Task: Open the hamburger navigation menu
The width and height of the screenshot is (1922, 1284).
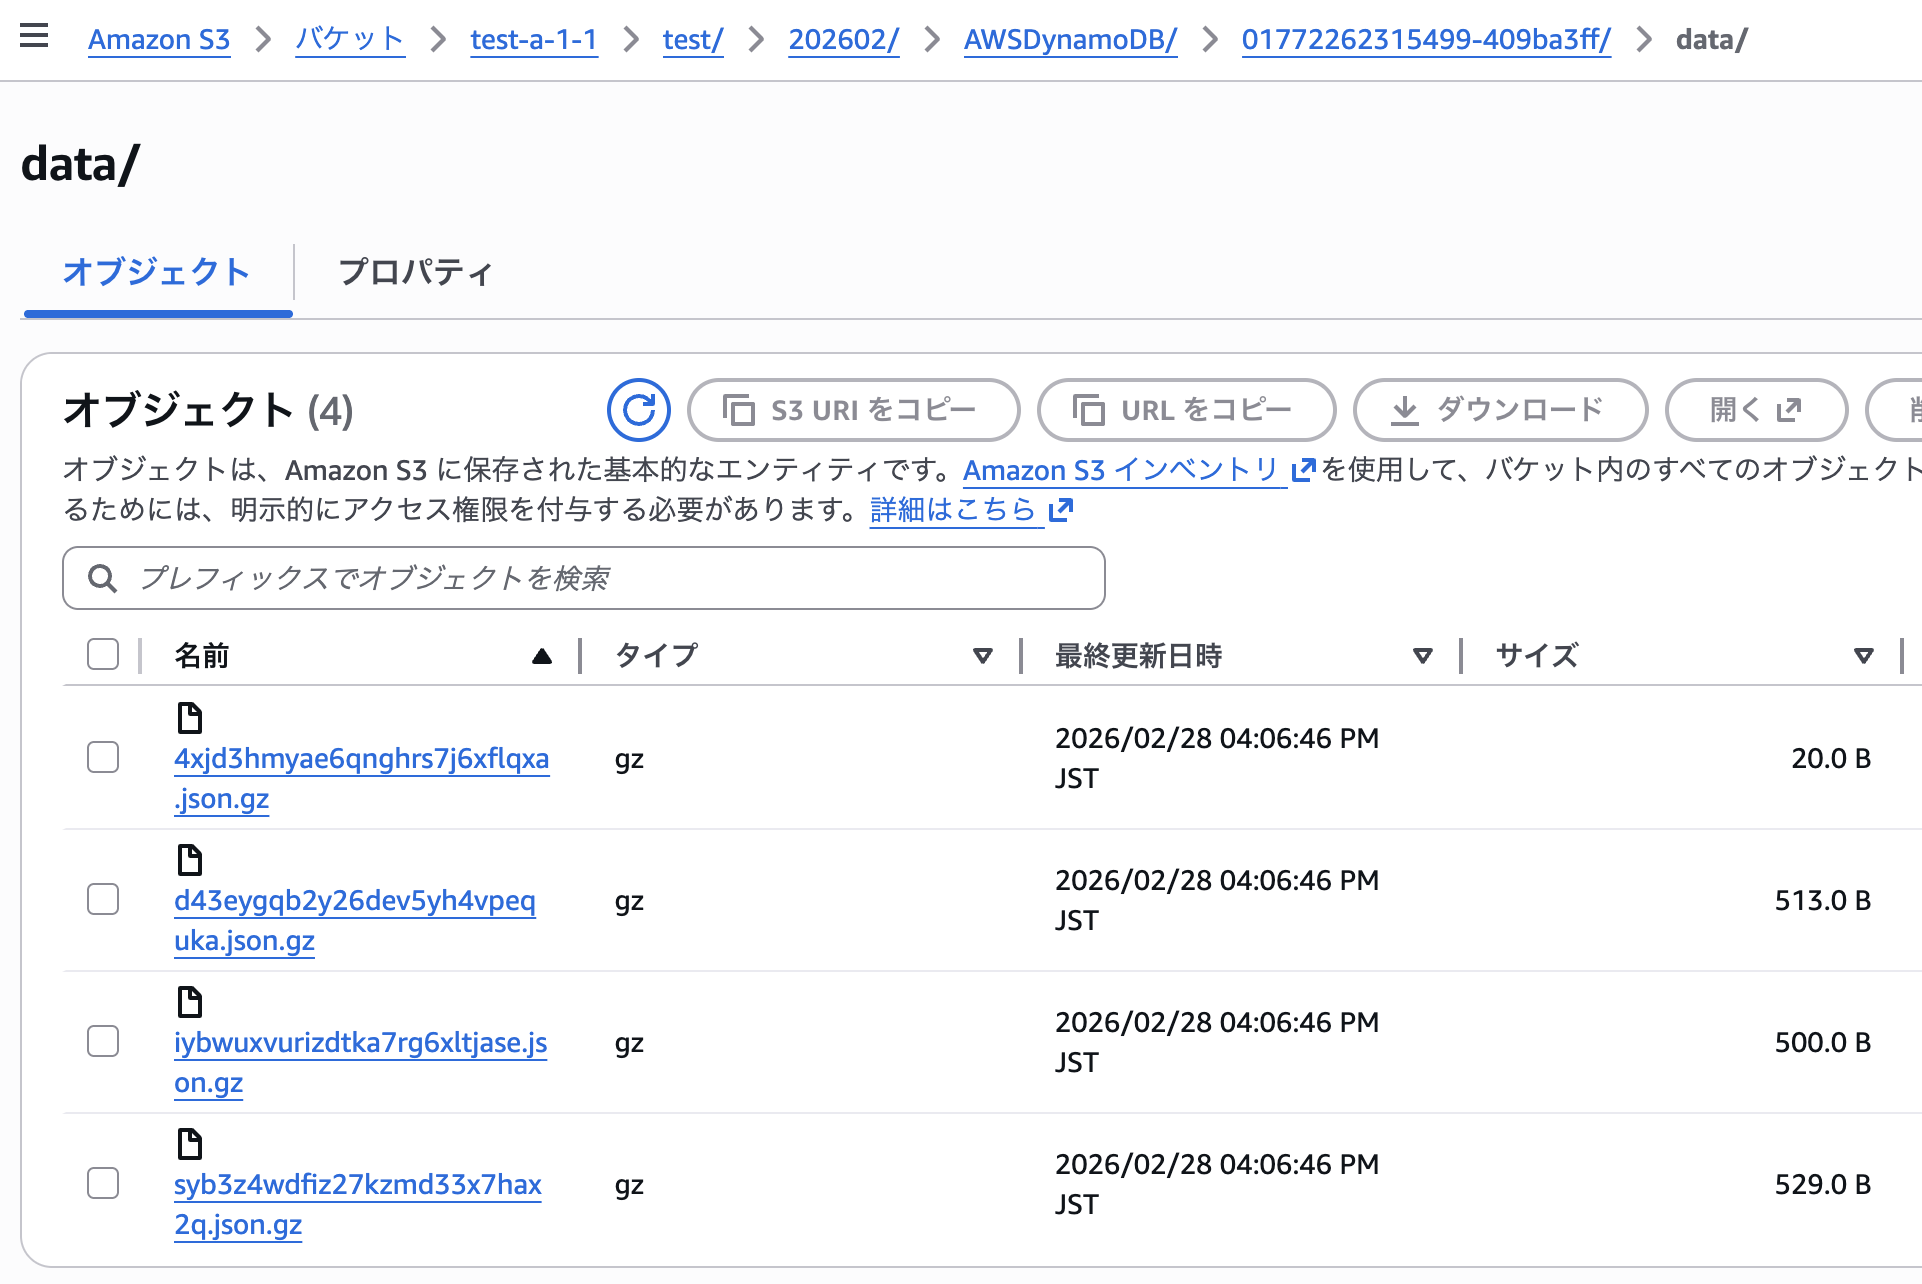Action: (x=34, y=36)
